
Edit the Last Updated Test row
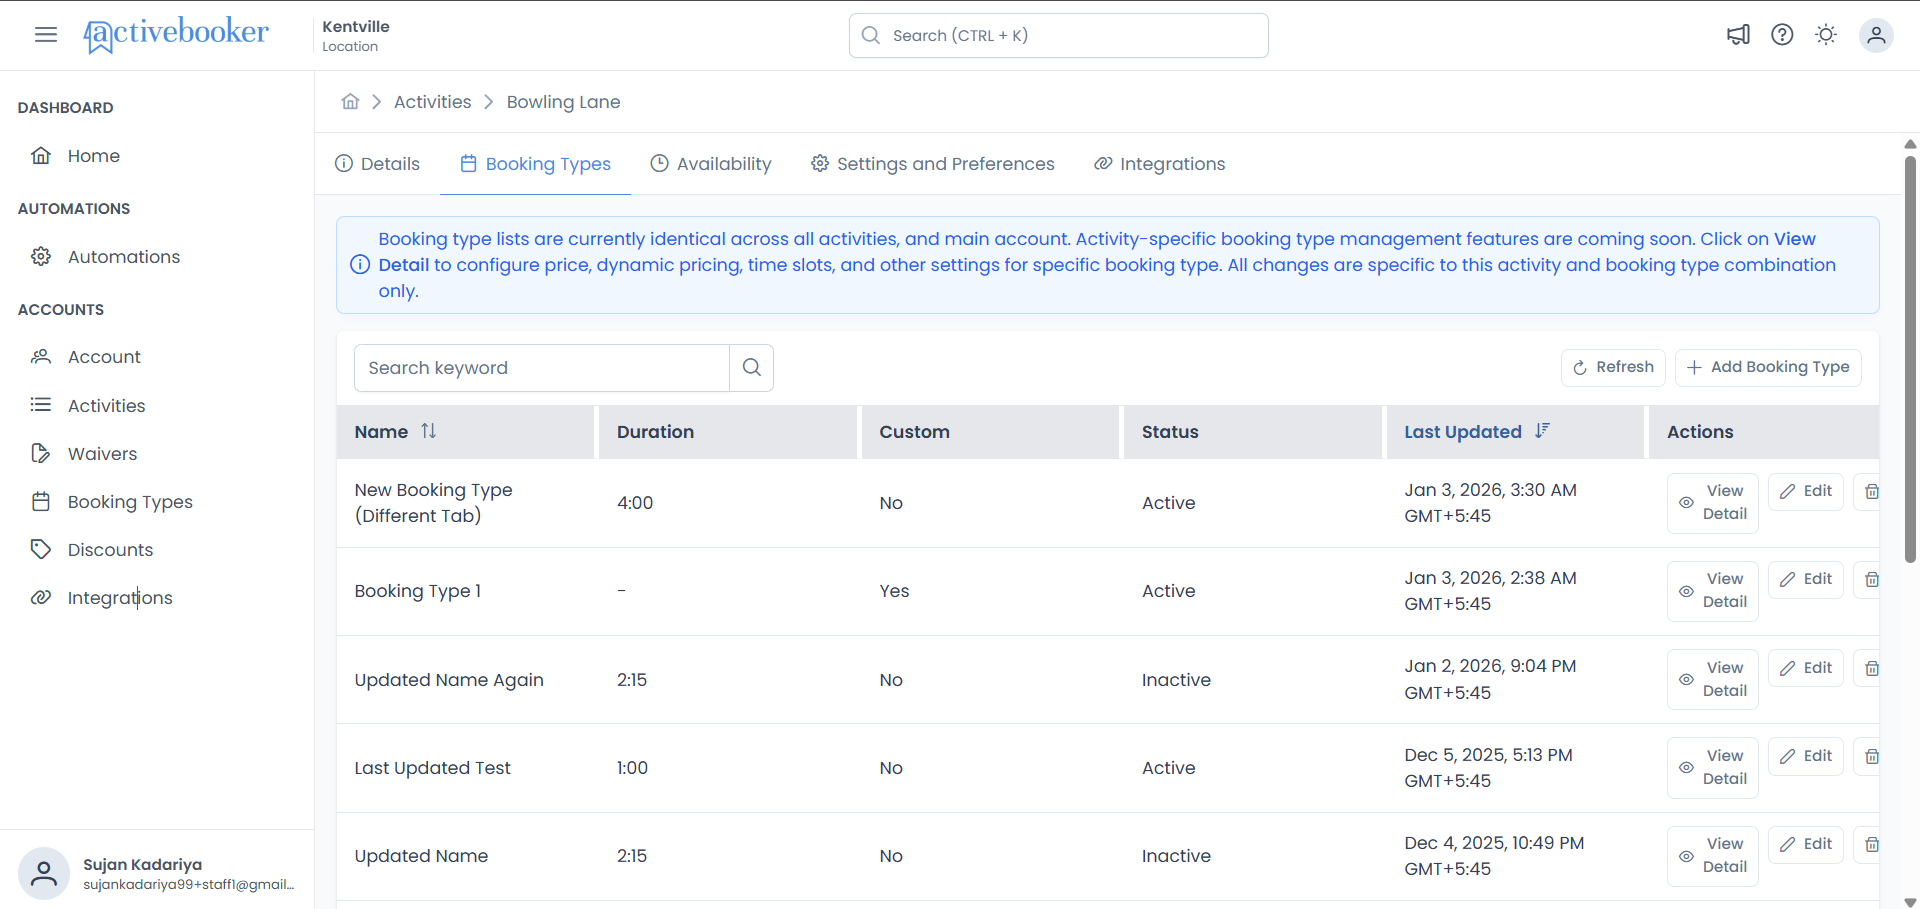1806,756
